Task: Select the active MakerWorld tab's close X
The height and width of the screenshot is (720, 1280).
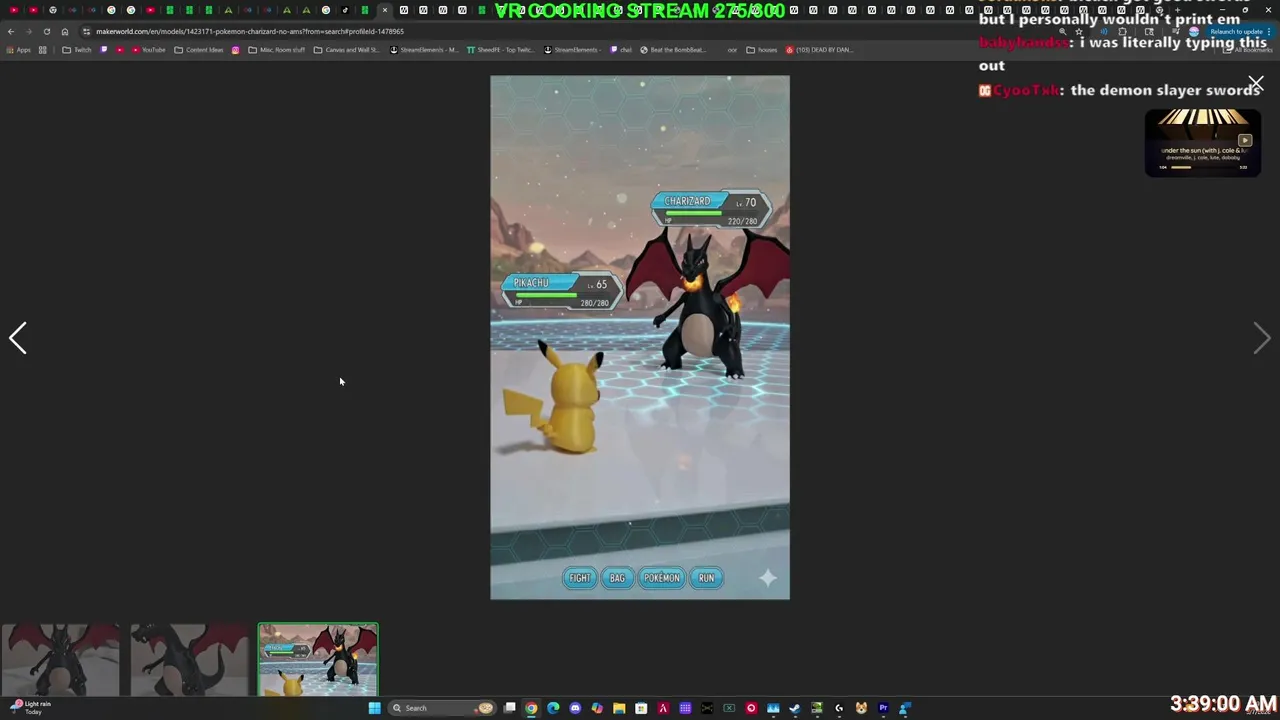Action: click(385, 10)
